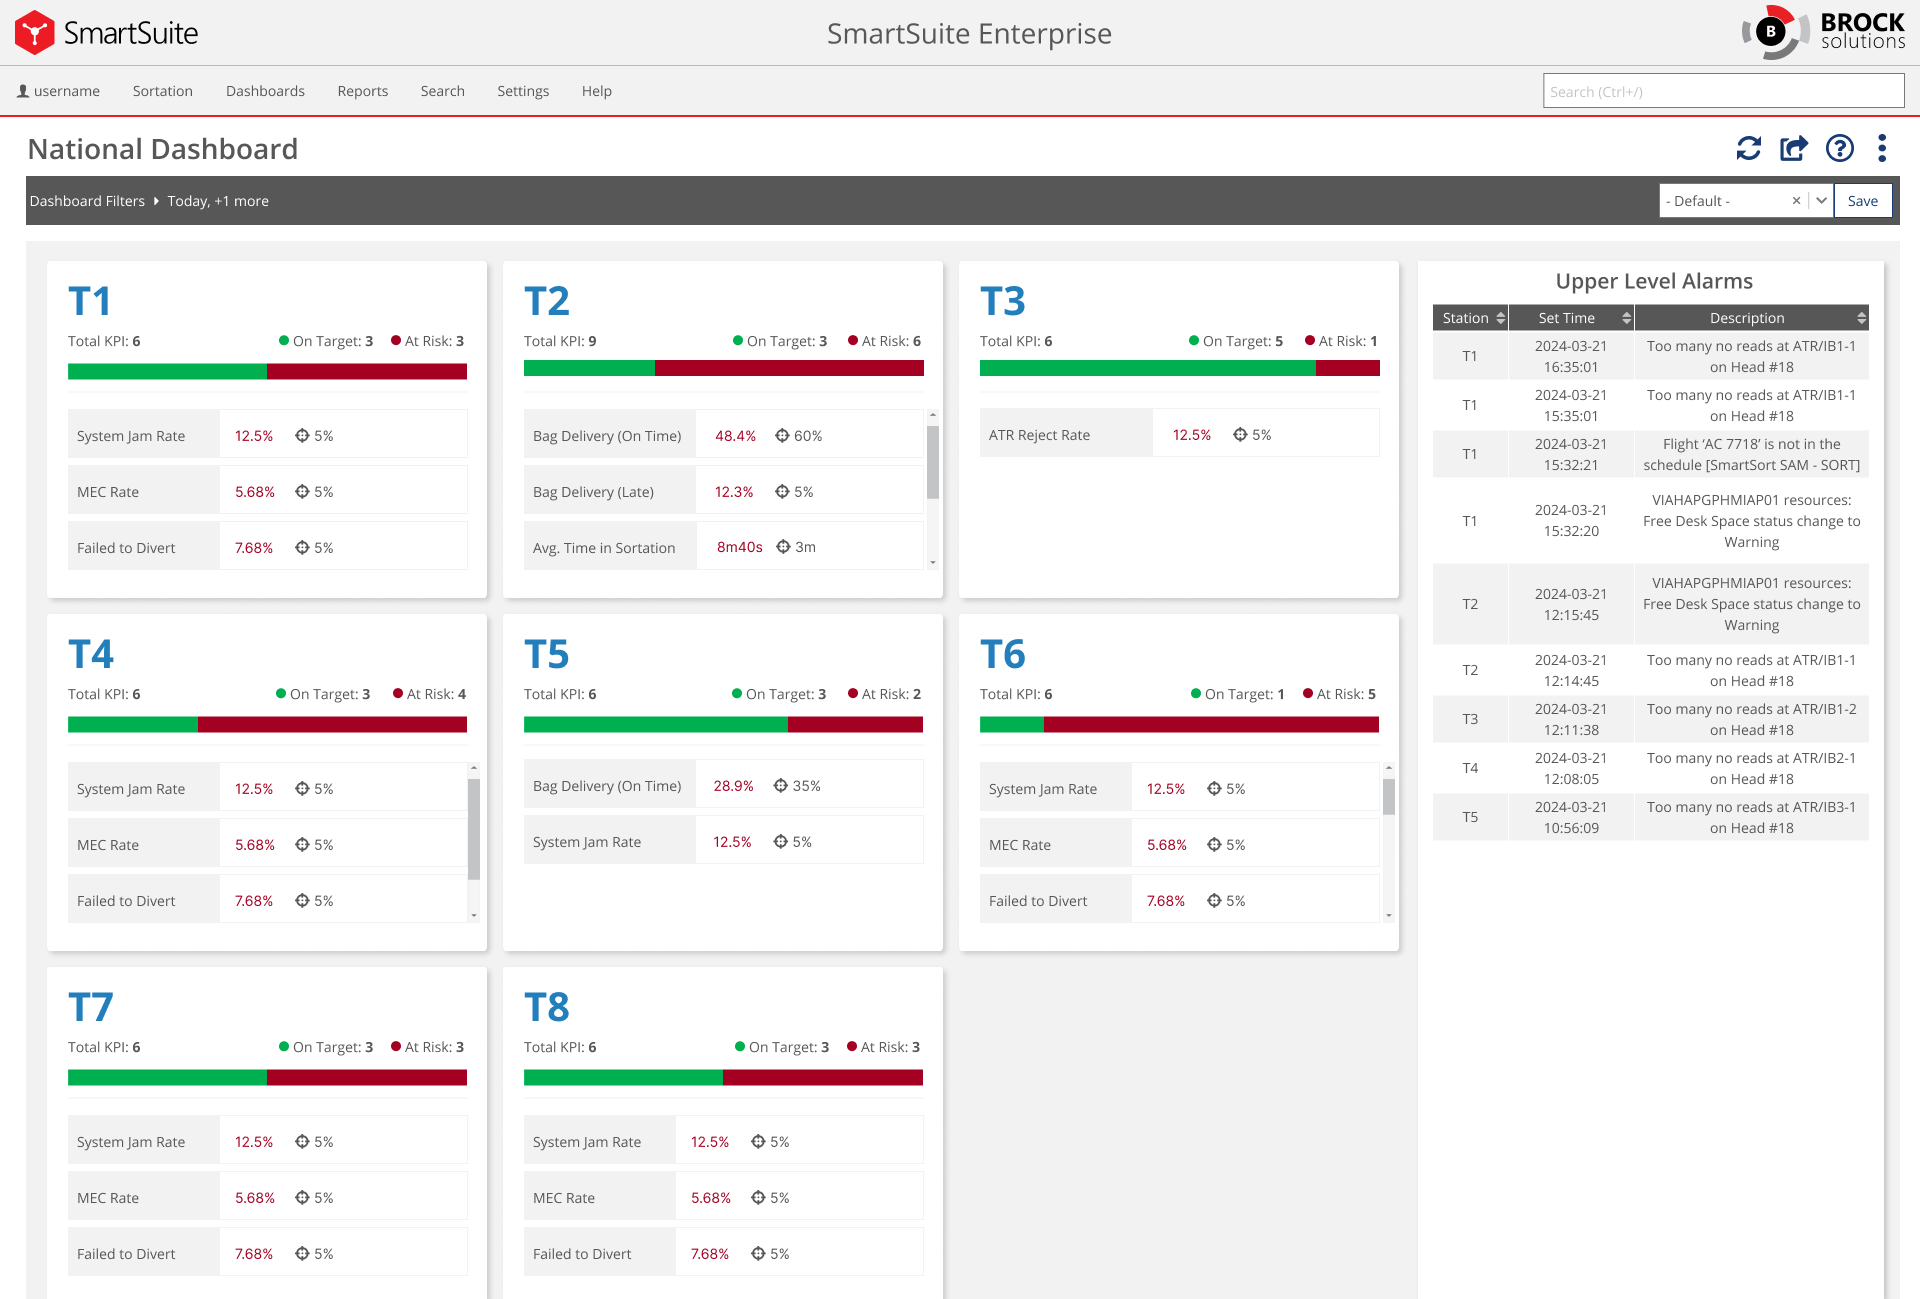1920x1299 pixels.
Task: Open the vertical three-dot options menu
Action: tap(1882, 148)
